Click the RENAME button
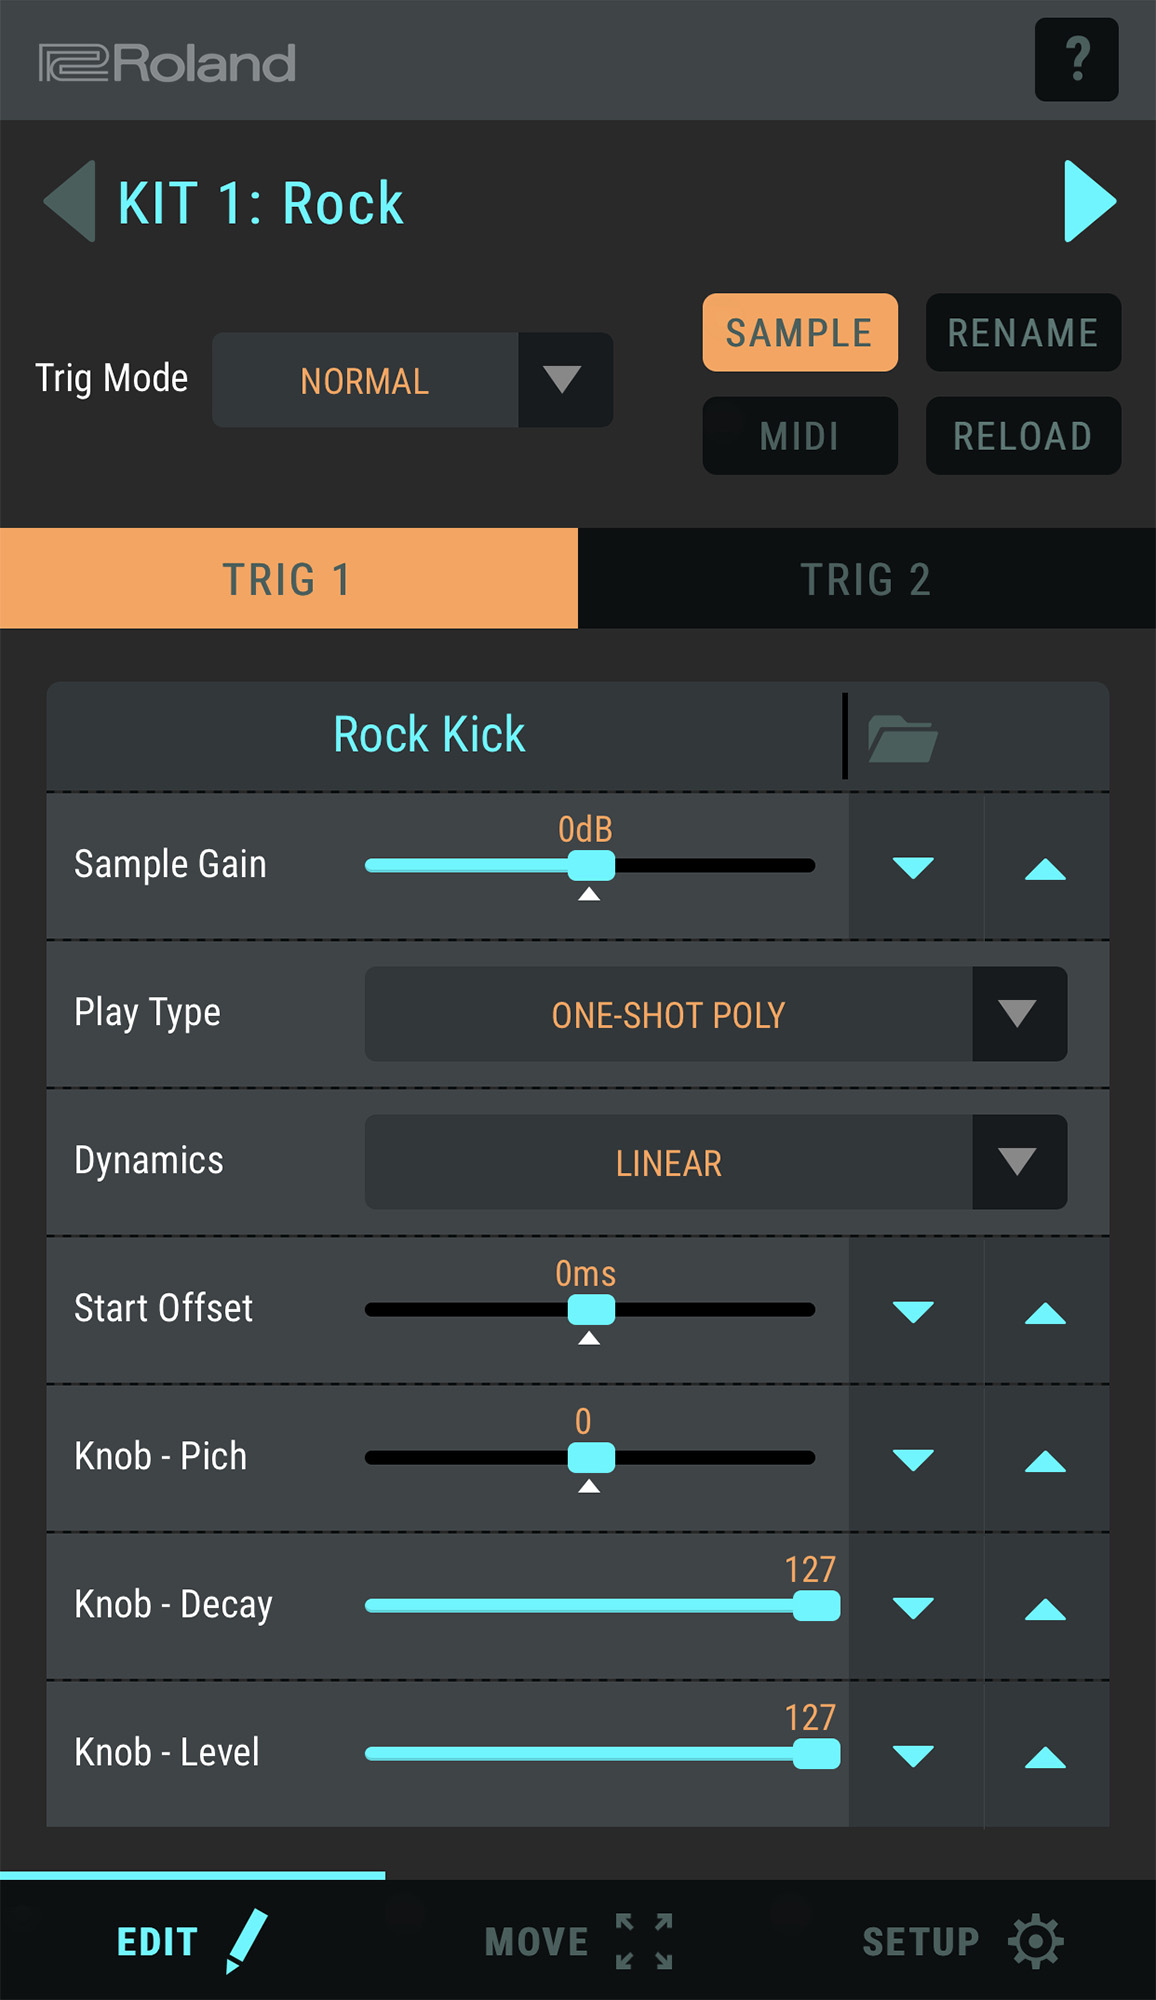Image resolution: width=1156 pixels, height=2000 pixels. 1023,332
